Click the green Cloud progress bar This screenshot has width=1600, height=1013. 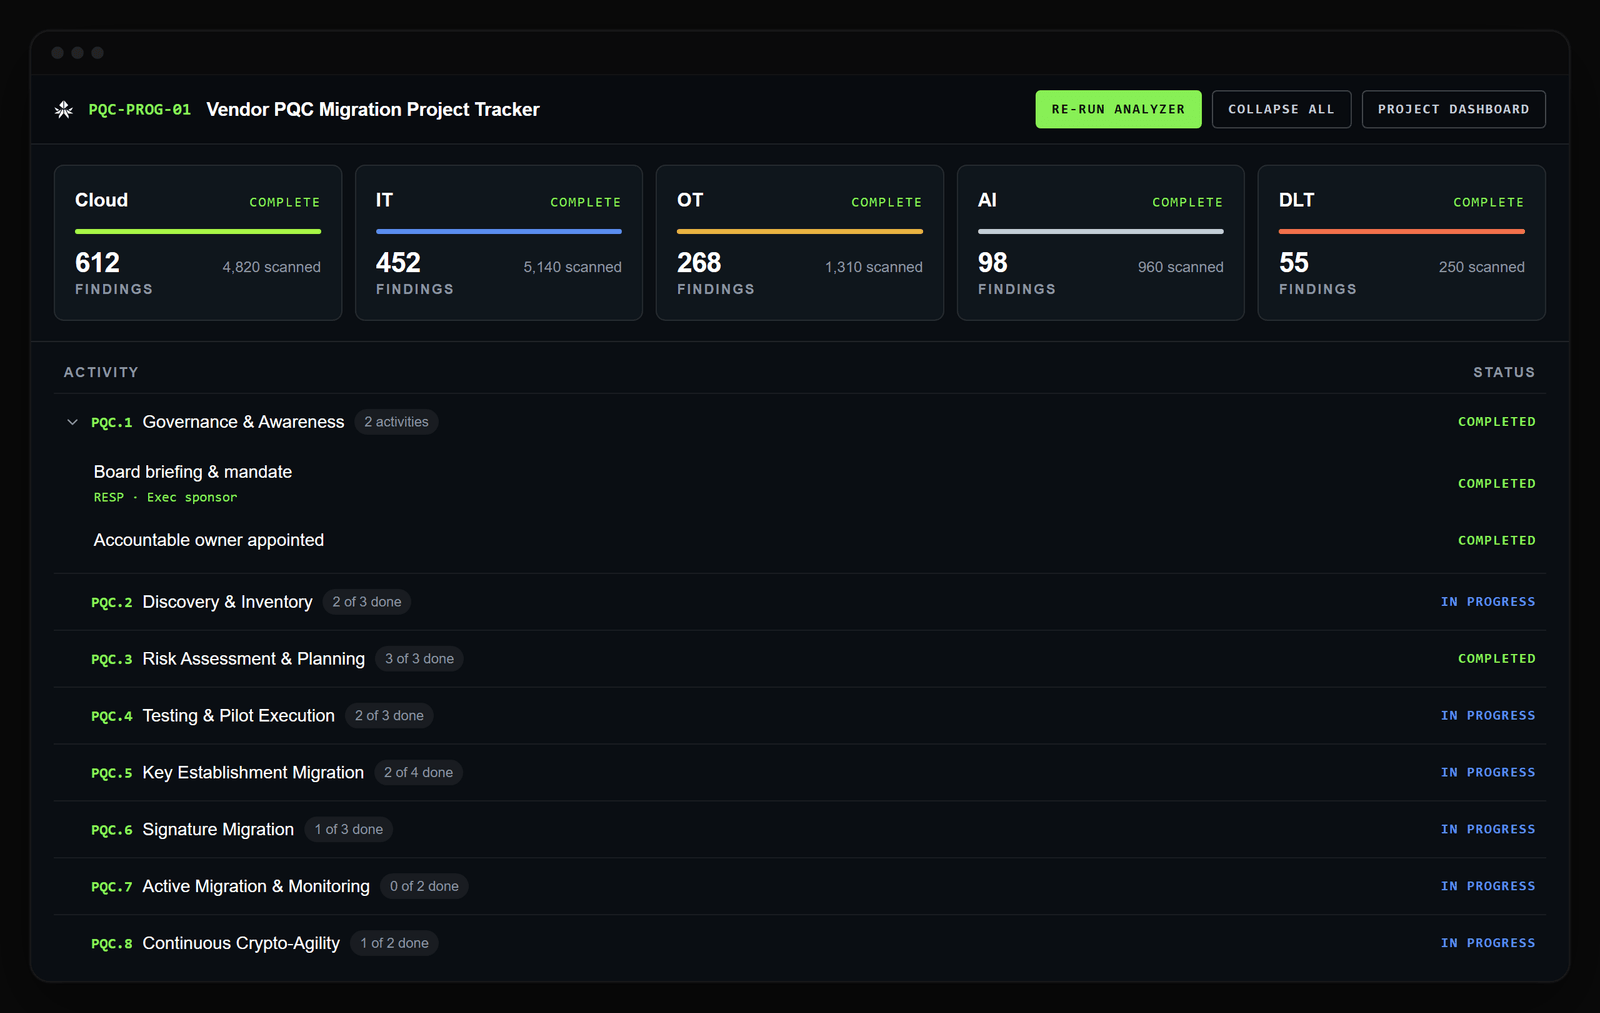point(198,232)
